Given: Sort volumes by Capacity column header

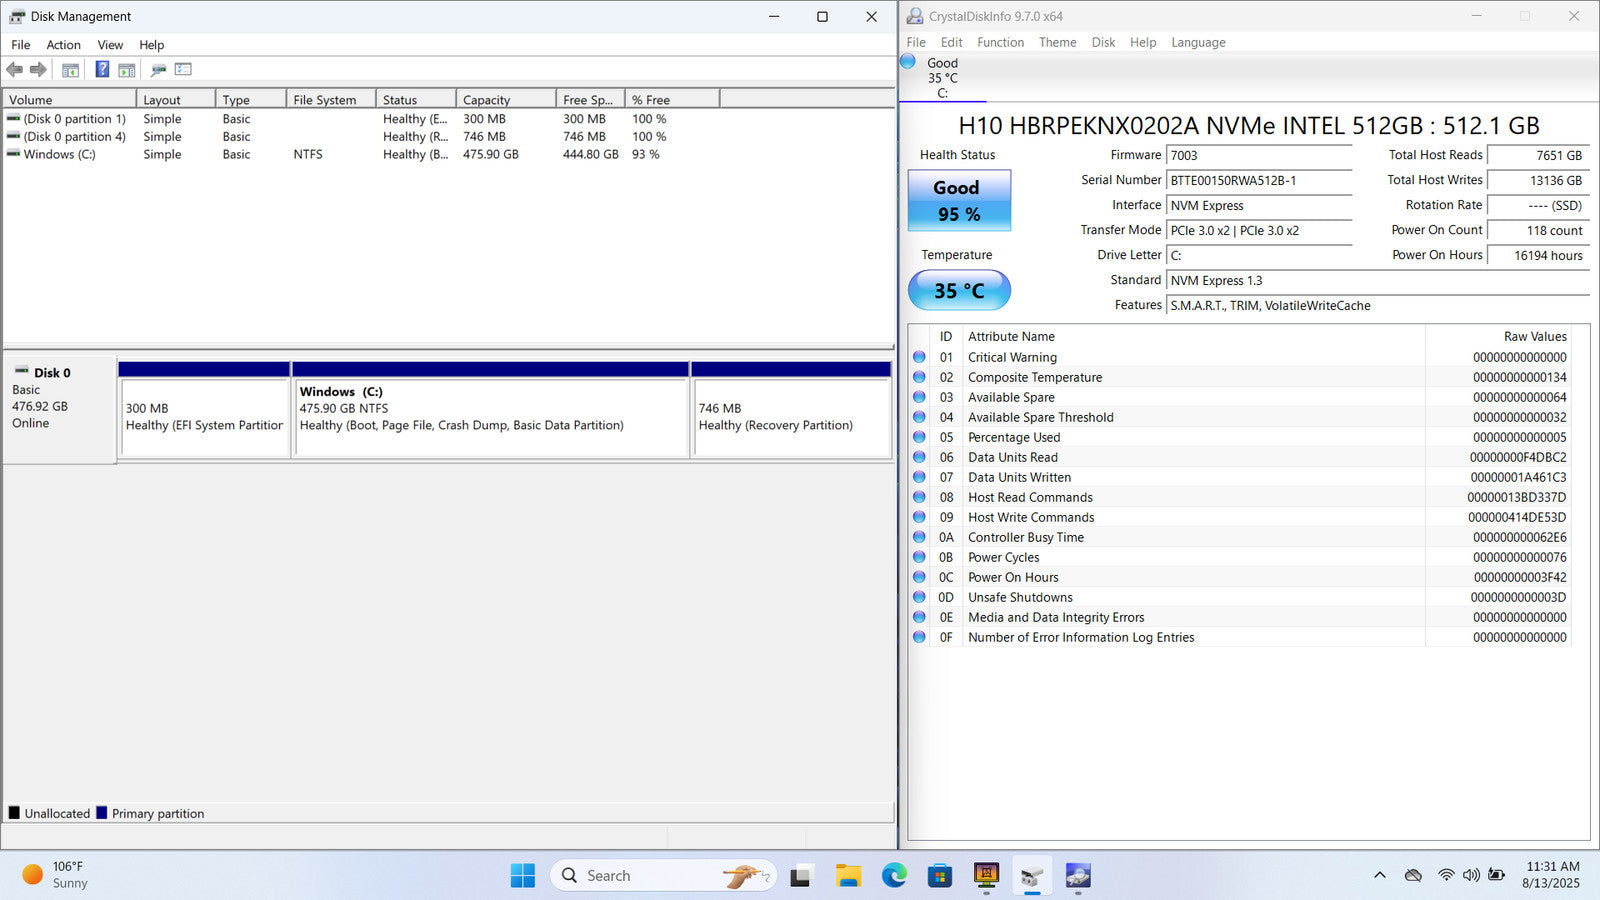Looking at the screenshot, I should click(505, 100).
